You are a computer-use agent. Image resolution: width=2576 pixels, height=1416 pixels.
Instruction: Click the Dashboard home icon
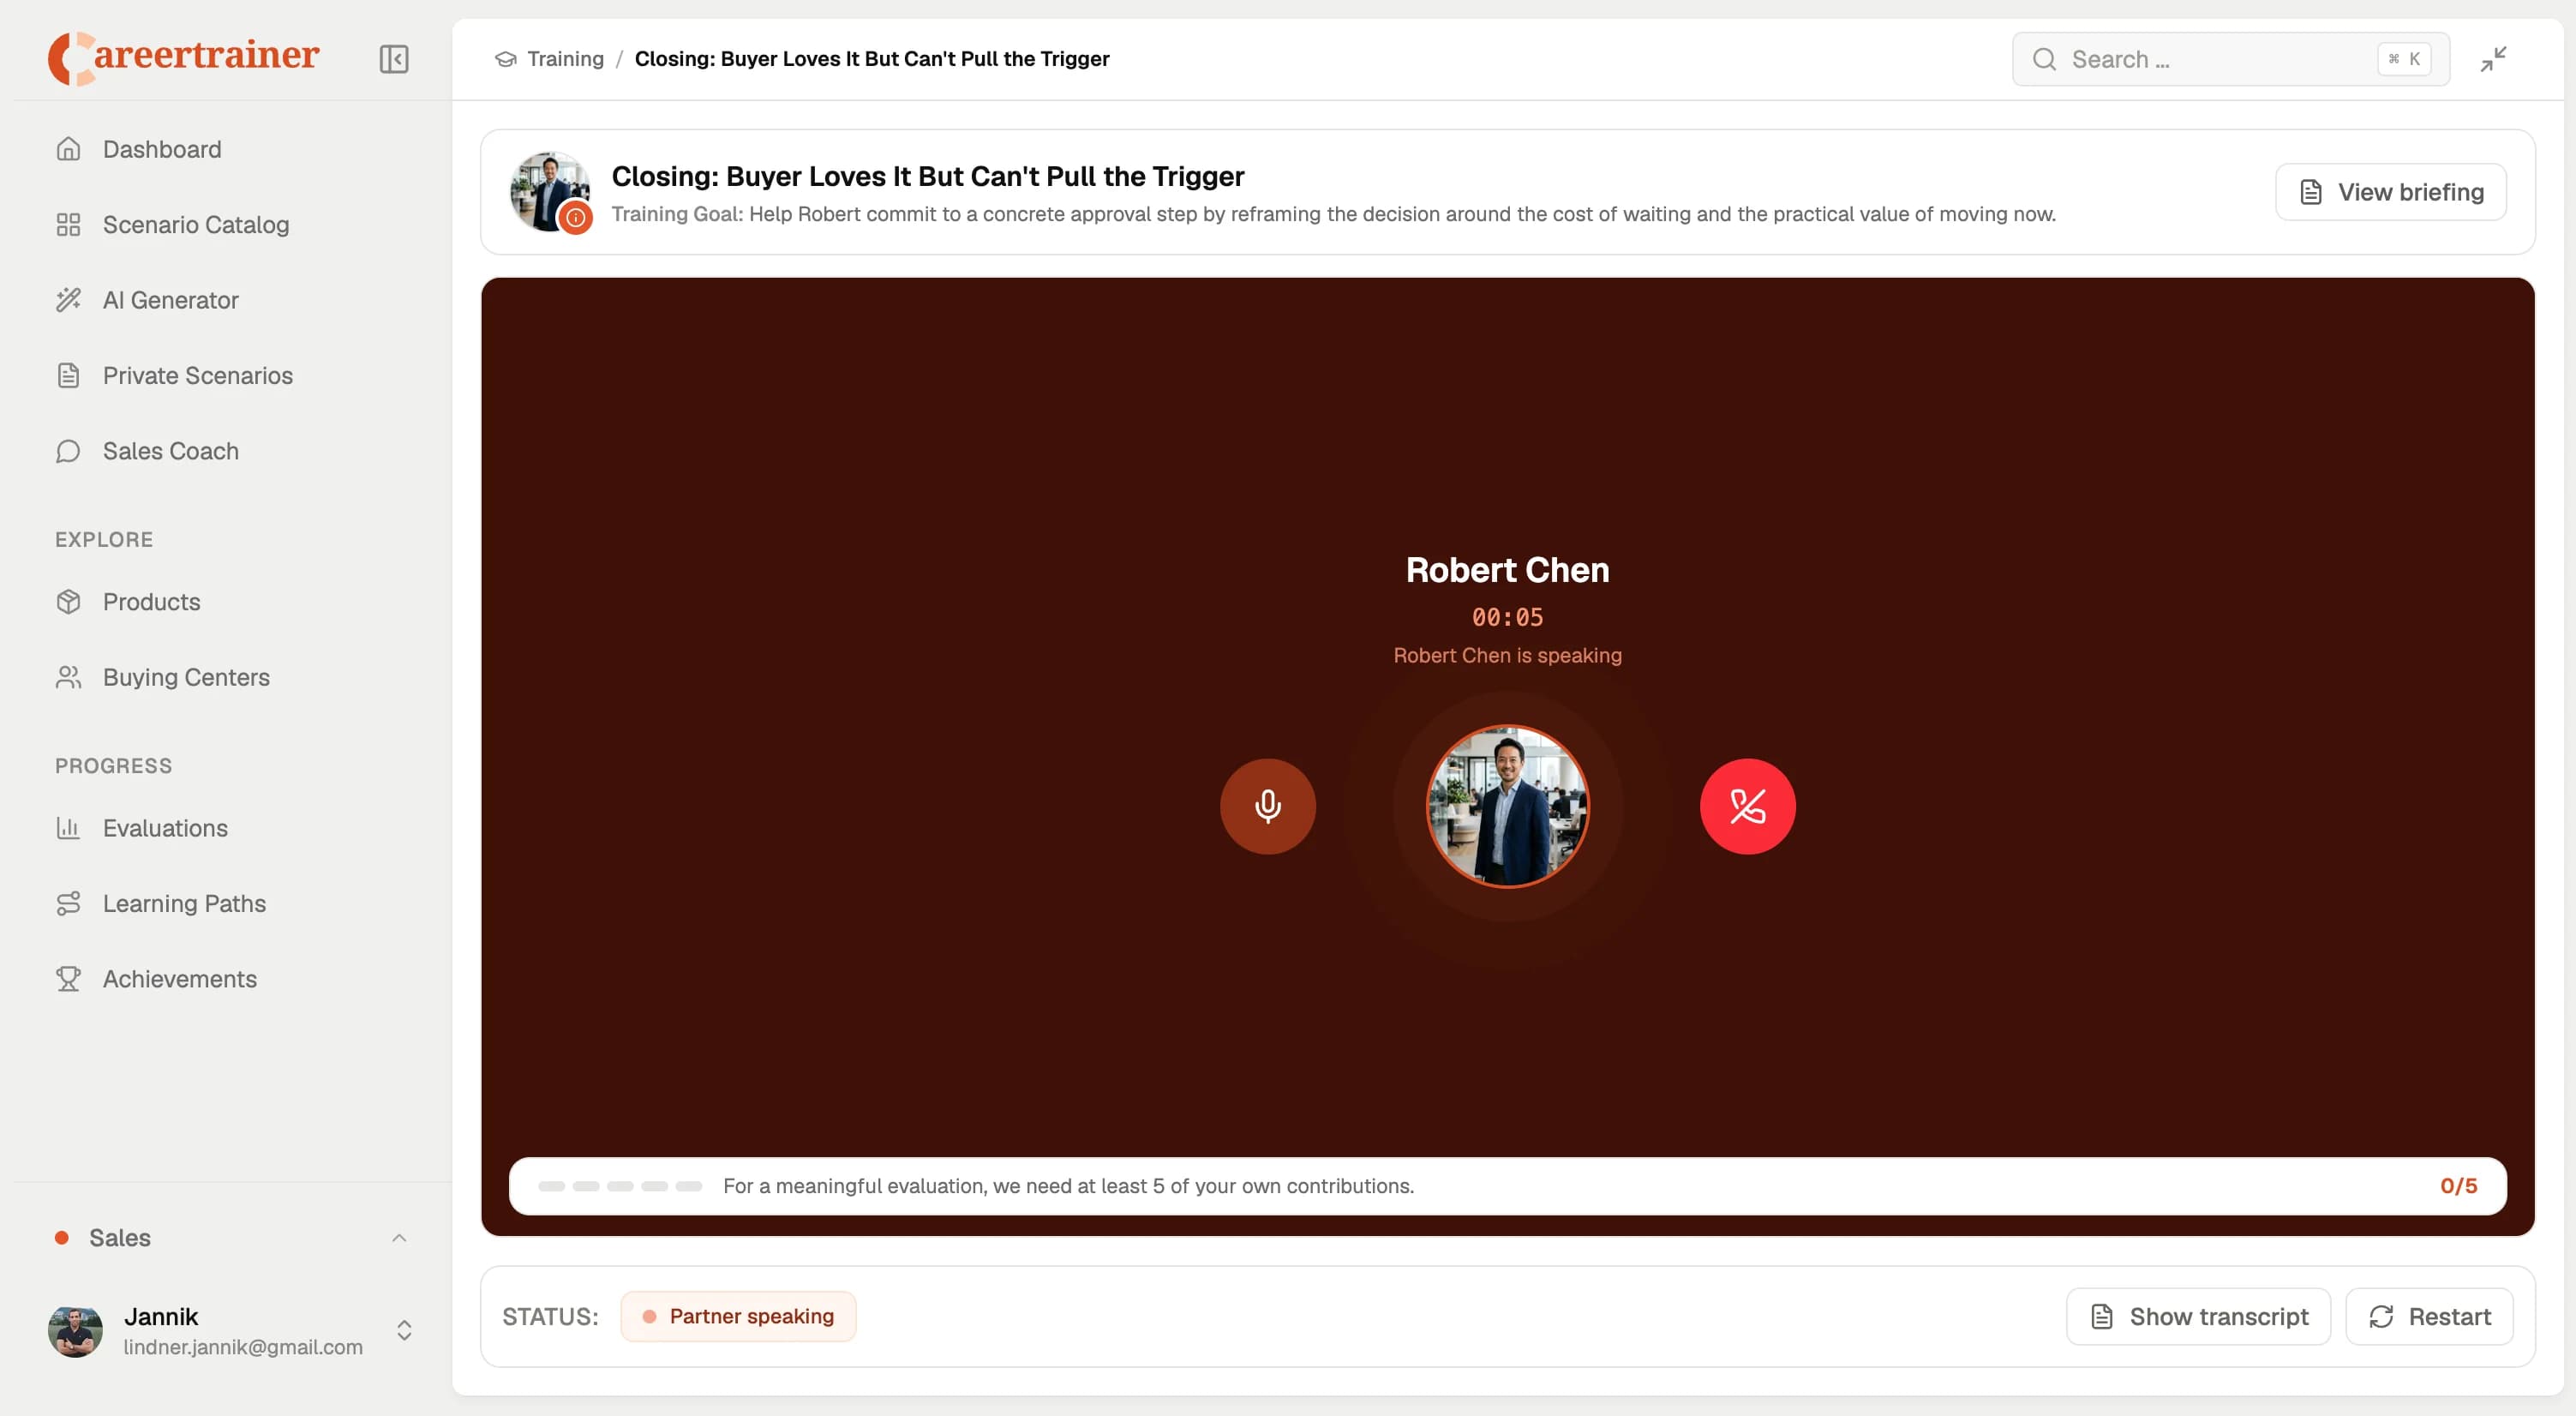[x=68, y=149]
